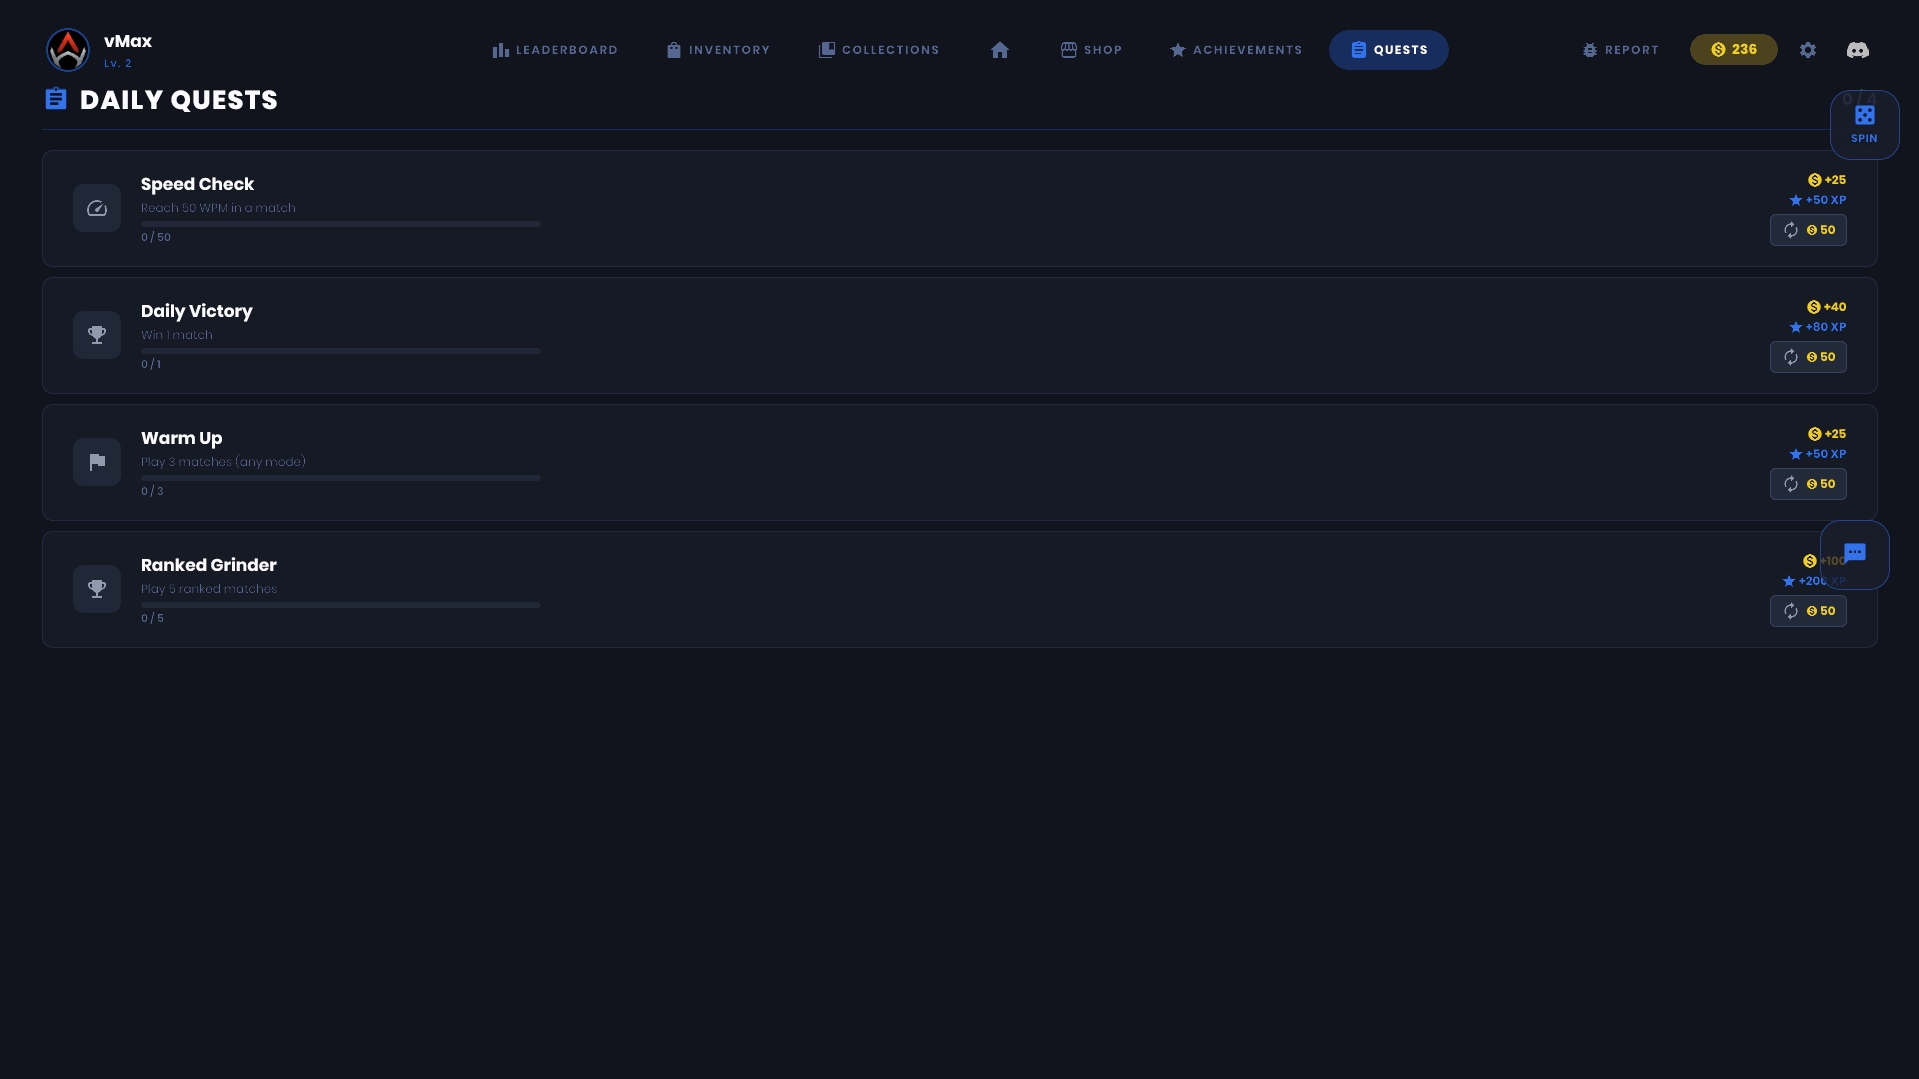The height and width of the screenshot is (1079, 1919).
Task: Click the Spin dice button
Action: point(1864,124)
